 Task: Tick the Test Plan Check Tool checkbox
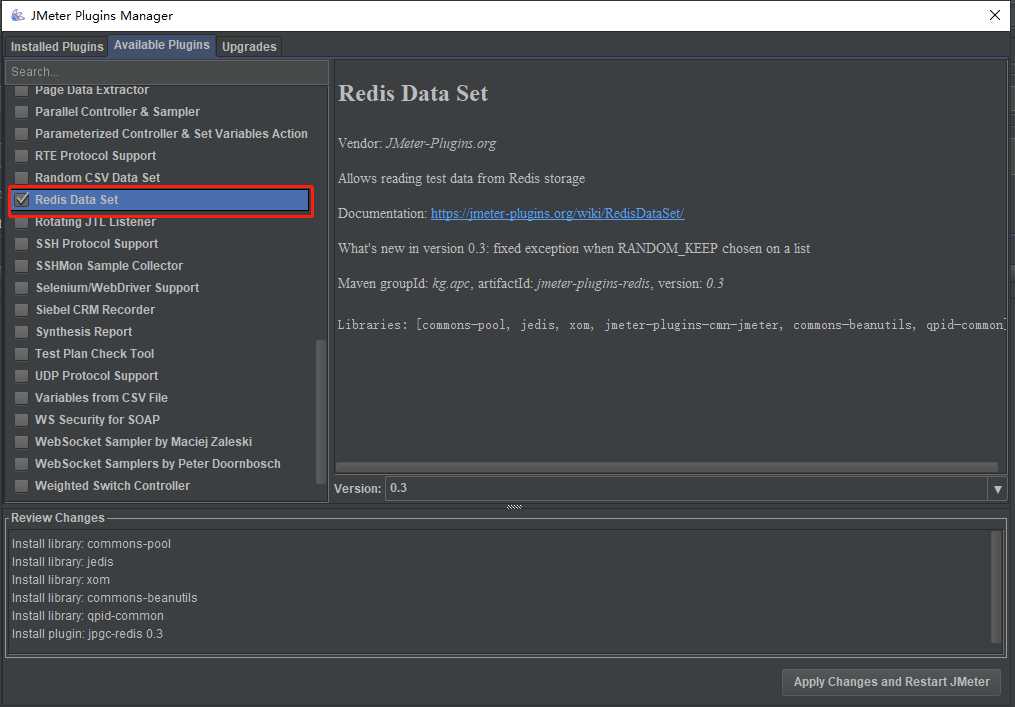(21, 354)
